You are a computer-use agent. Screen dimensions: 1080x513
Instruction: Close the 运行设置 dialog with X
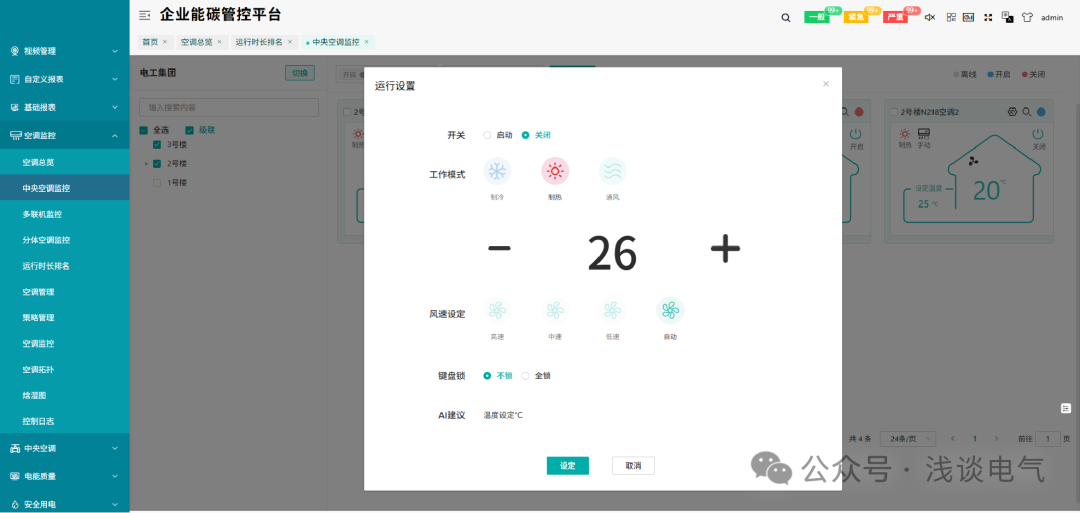pyautogui.click(x=826, y=84)
